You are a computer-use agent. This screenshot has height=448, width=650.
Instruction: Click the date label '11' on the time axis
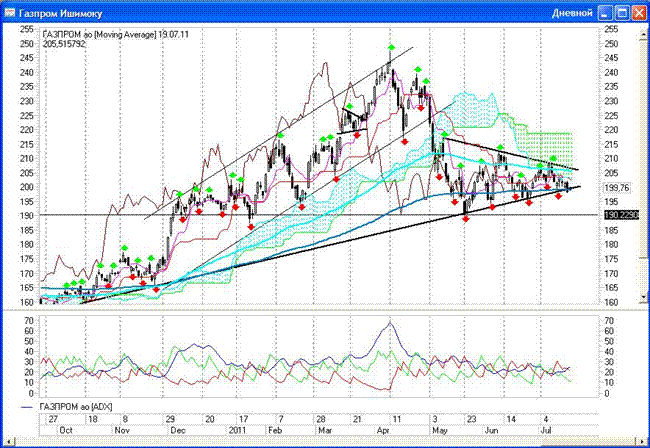click(x=397, y=419)
